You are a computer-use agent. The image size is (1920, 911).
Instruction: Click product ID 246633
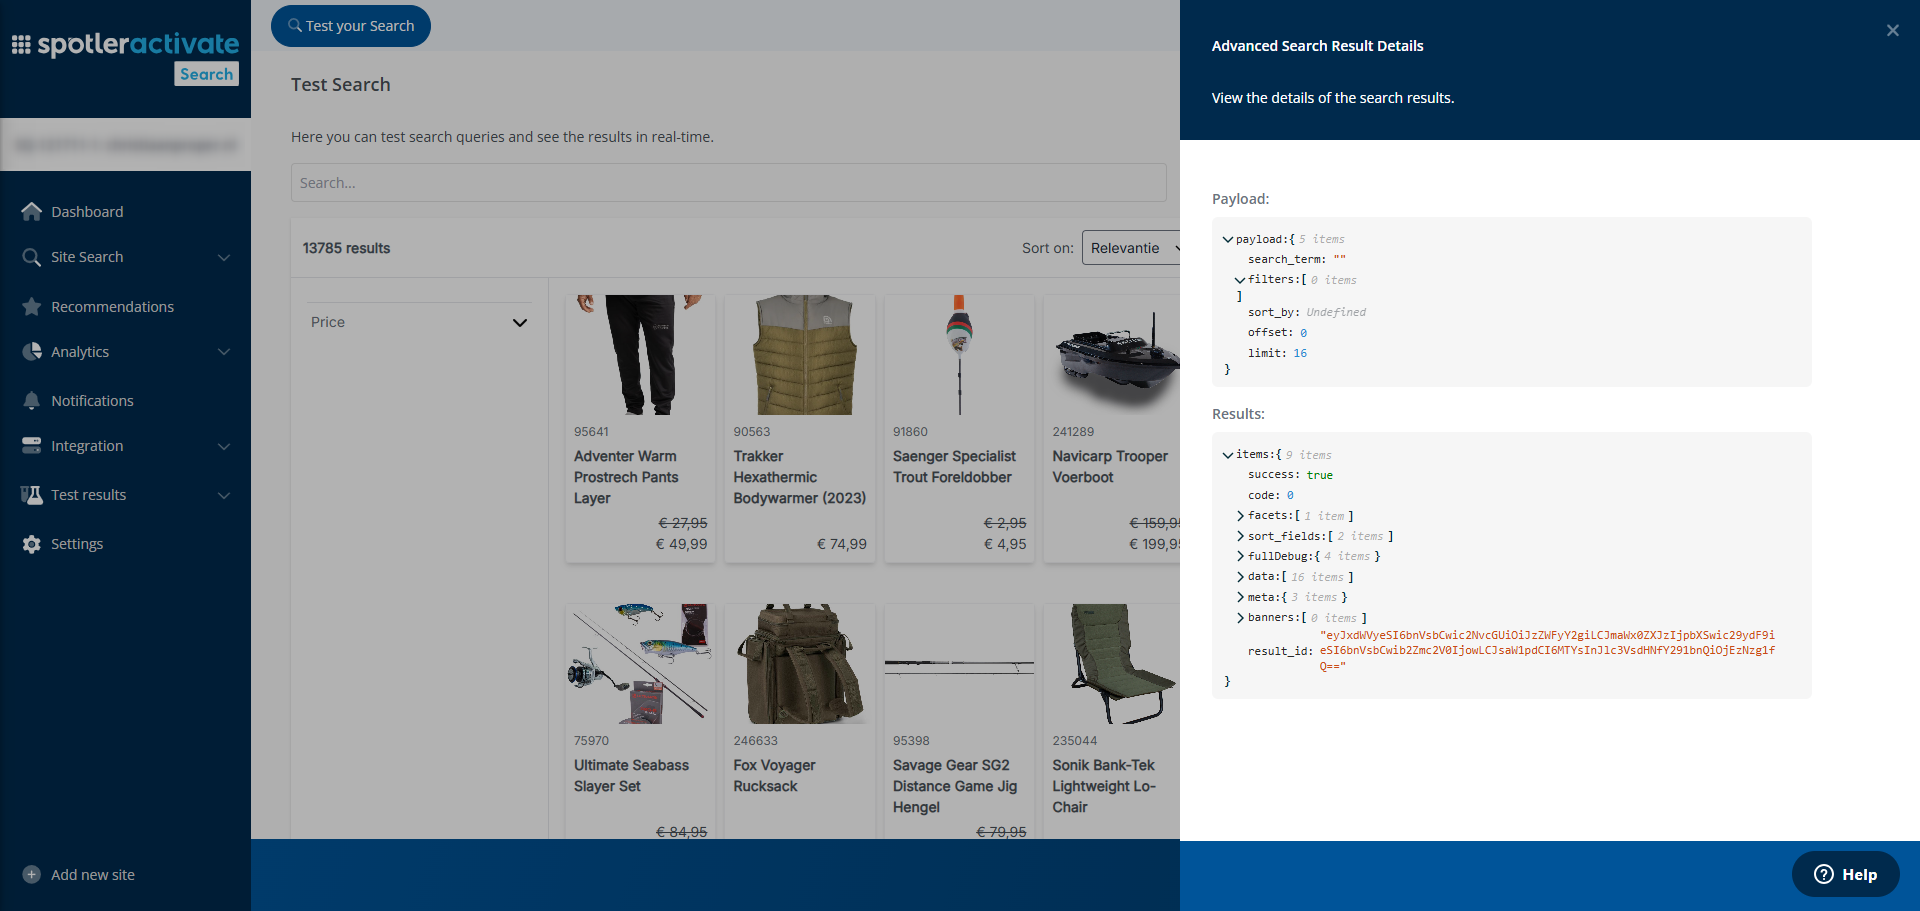[755, 741]
